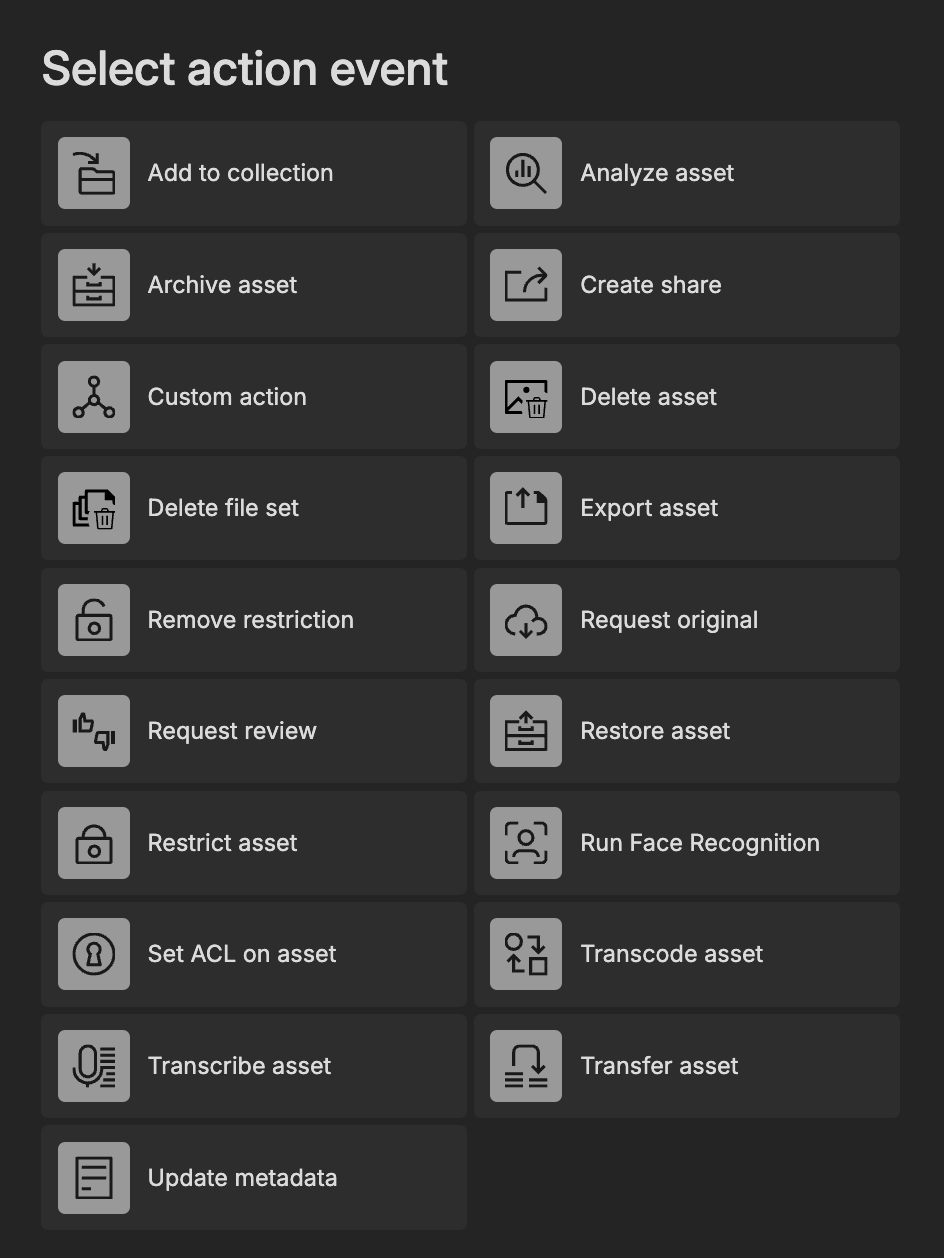This screenshot has width=944, height=1258.
Task: Click the Transfer asset download icon
Action: 526,1066
